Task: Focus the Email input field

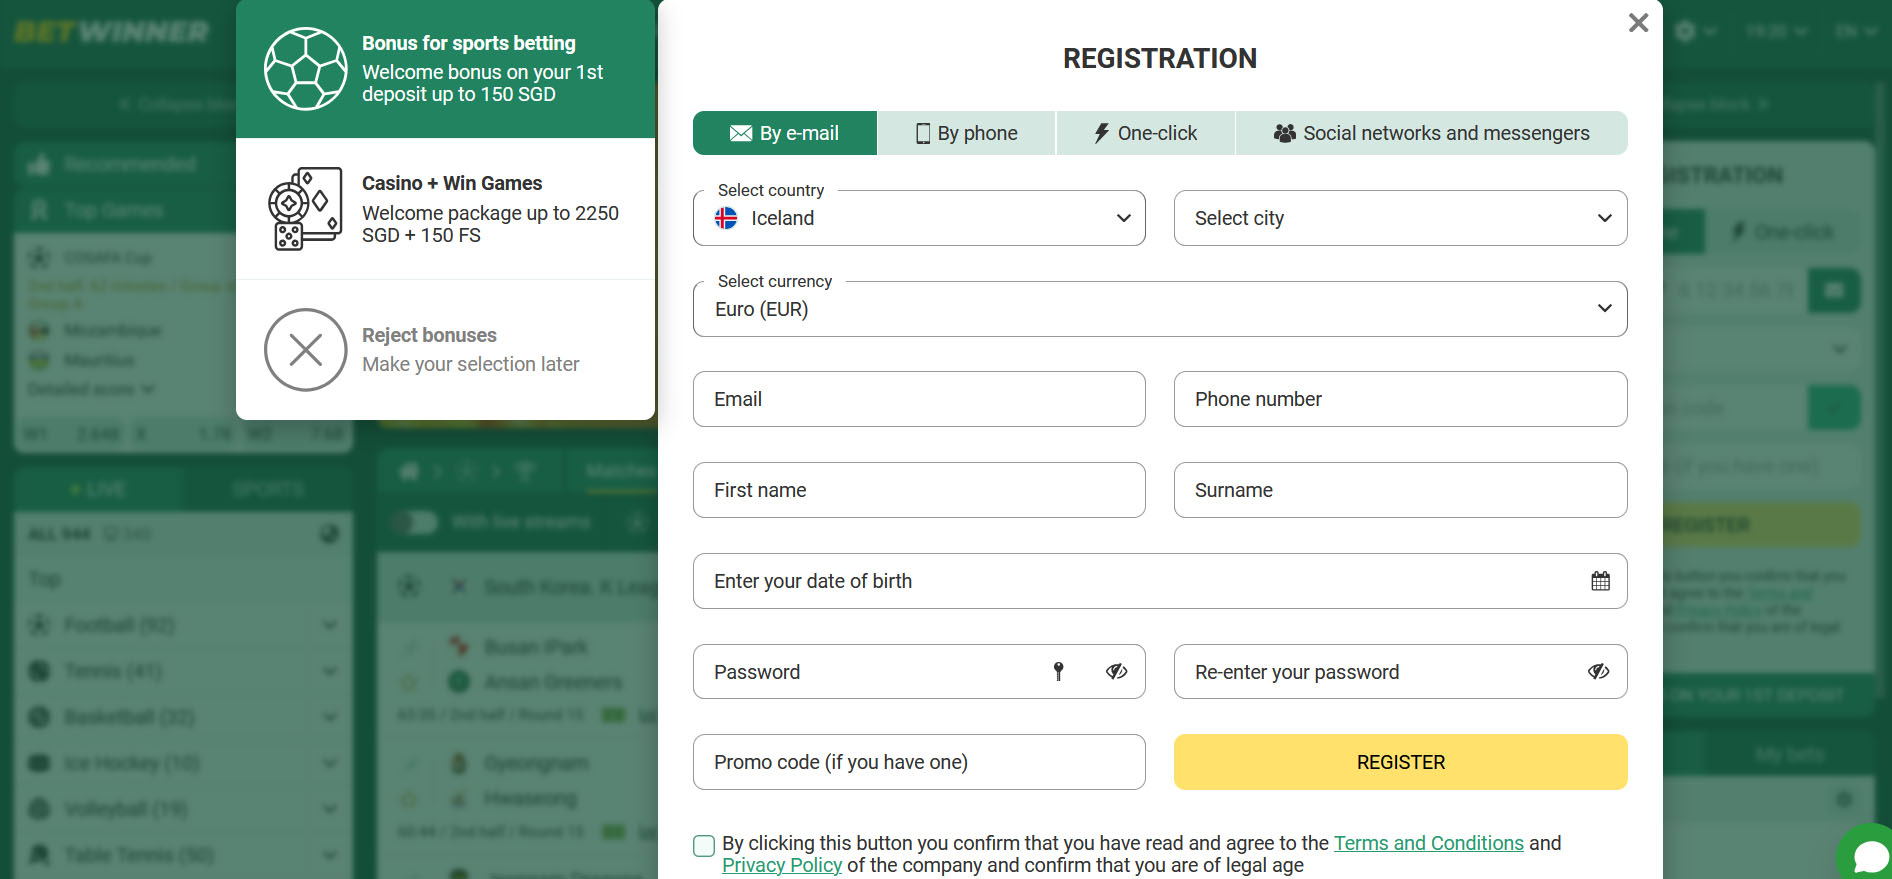Action: click(x=919, y=399)
